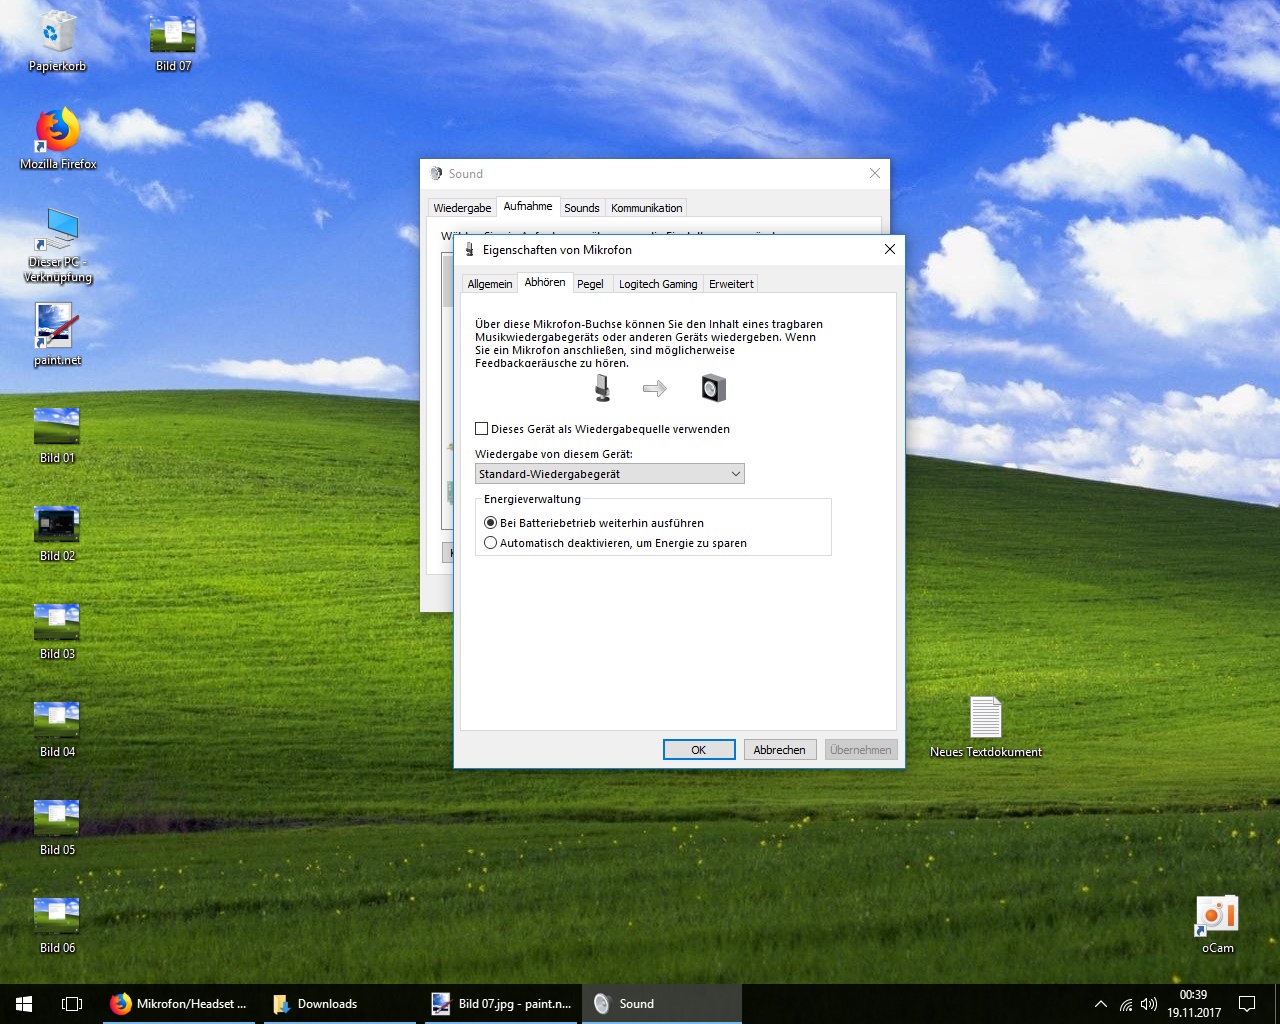This screenshot has width=1280, height=1024.
Task: Select the Bild 05 desktop image
Action: pyautogui.click(x=57, y=827)
